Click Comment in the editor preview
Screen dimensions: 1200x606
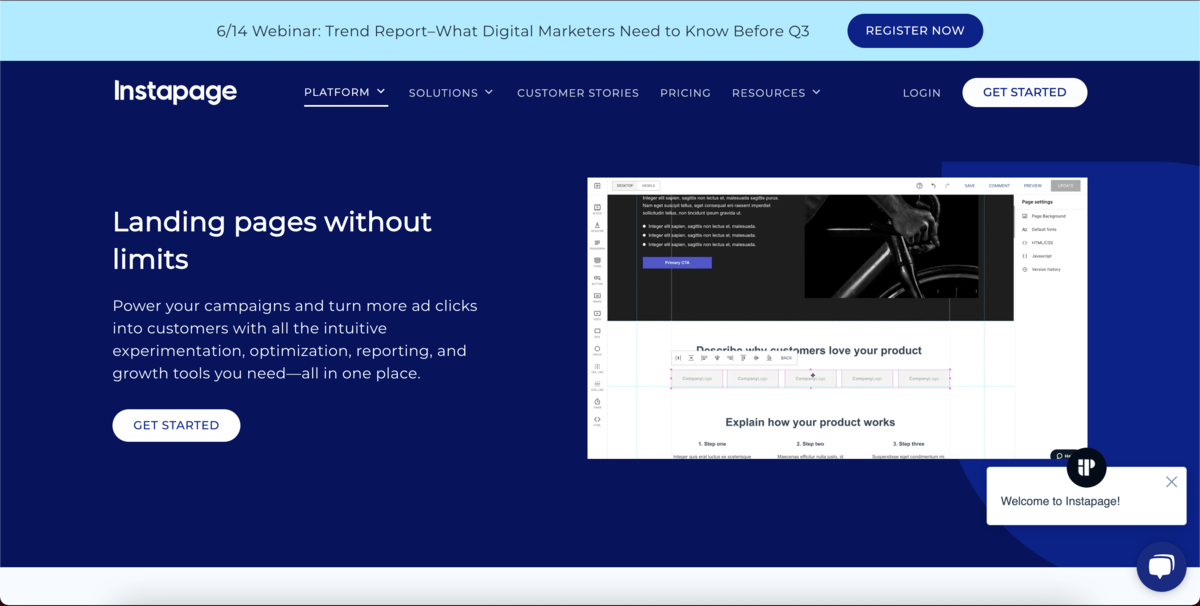pyautogui.click(x=999, y=186)
